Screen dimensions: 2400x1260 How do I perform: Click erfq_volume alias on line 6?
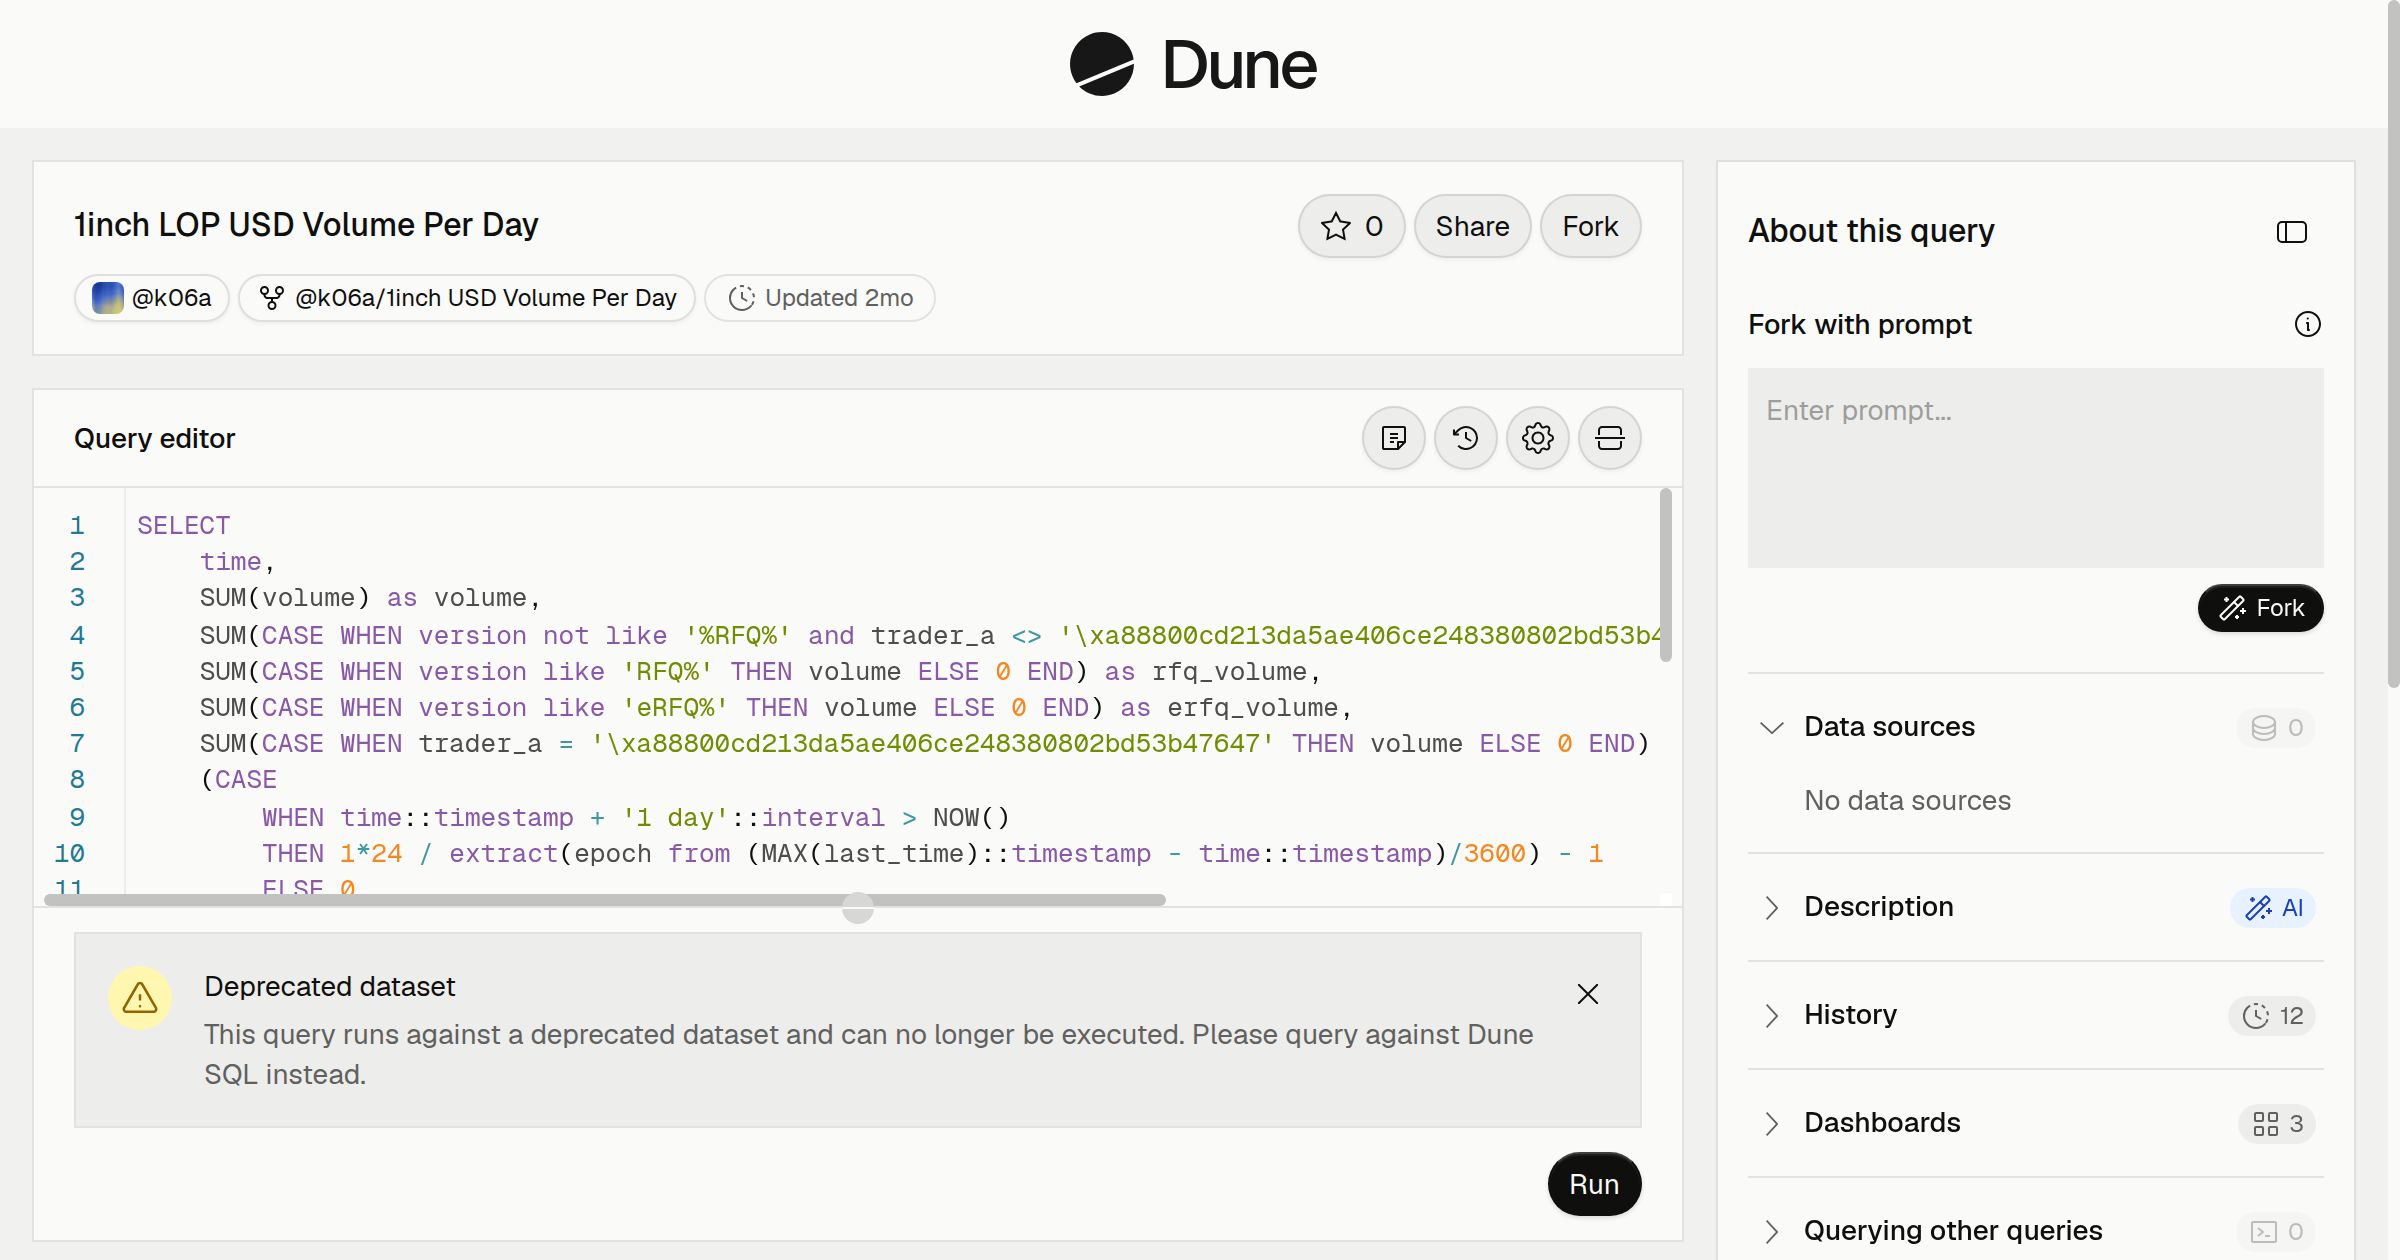coord(1253,708)
